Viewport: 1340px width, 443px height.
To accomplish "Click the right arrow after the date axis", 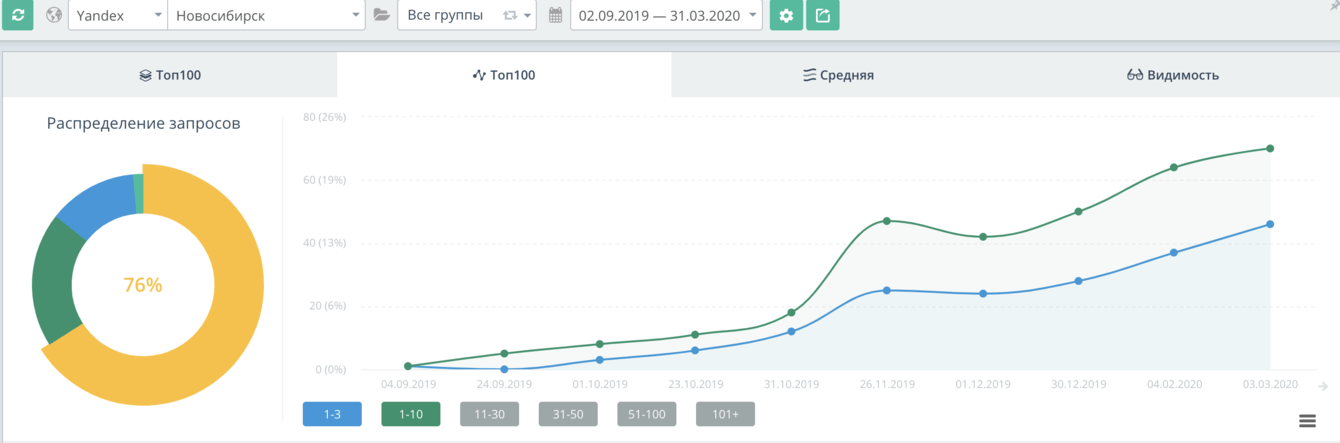I will (1323, 385).
